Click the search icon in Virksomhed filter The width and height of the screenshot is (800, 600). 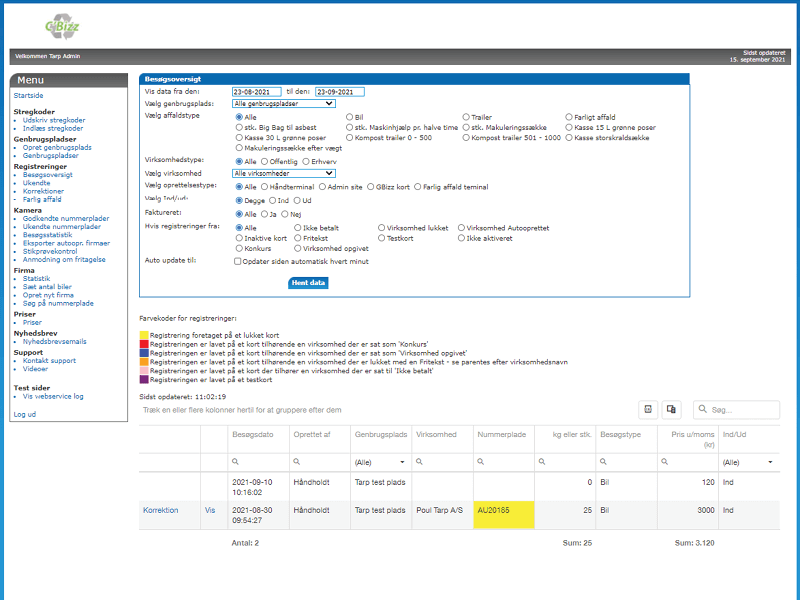pos(420,462)
